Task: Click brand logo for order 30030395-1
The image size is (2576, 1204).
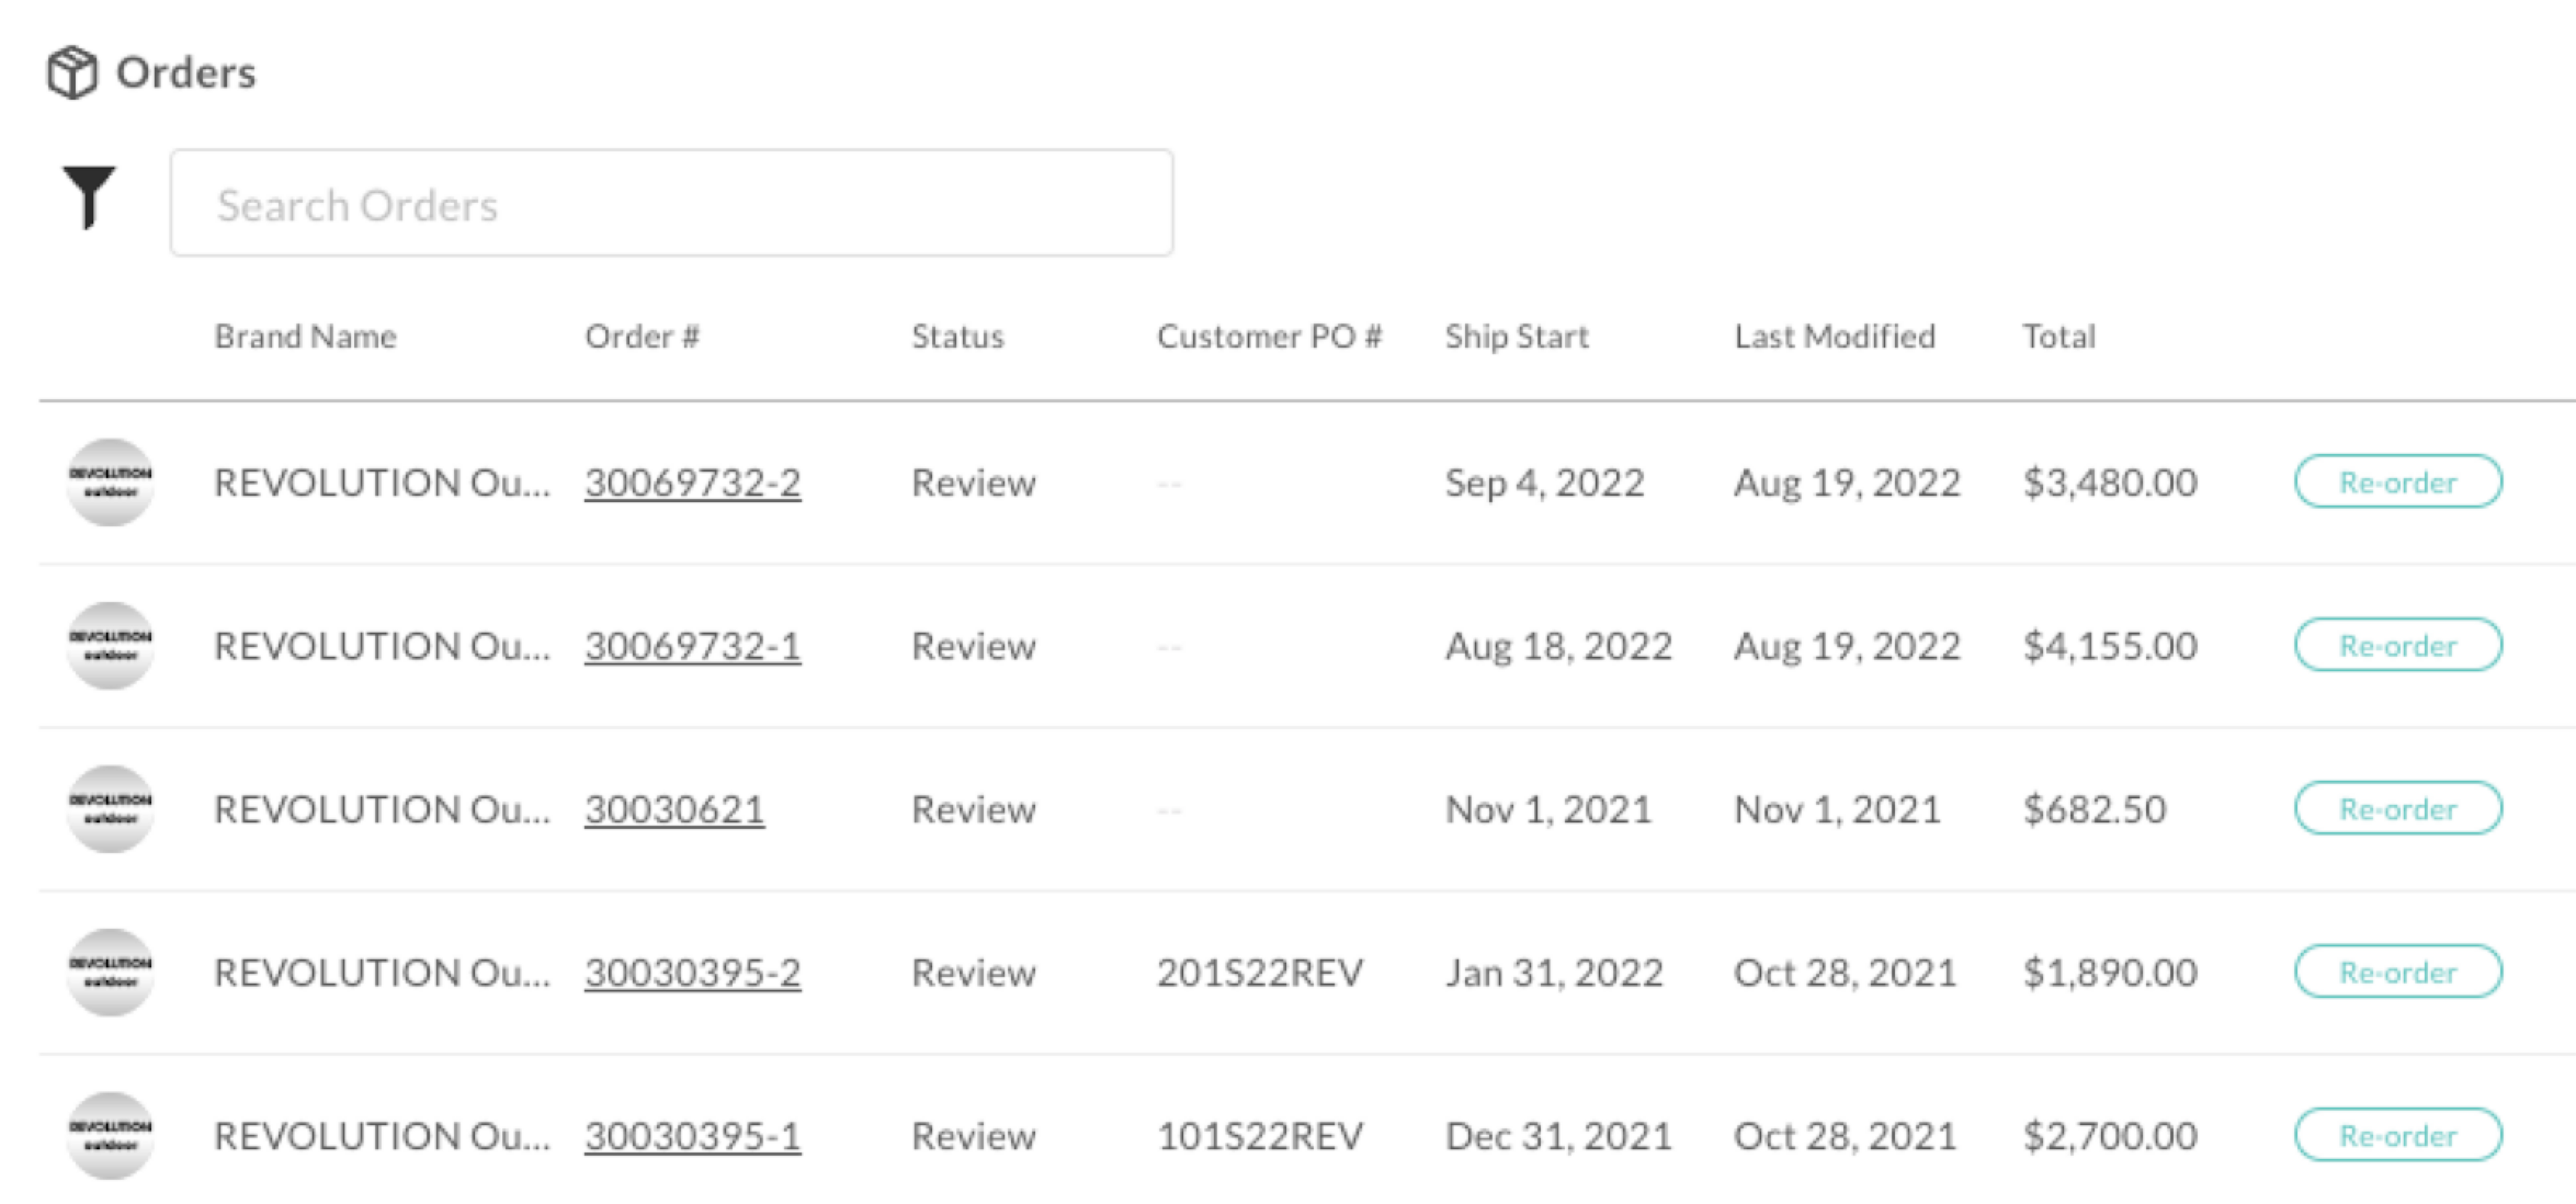Action: tap(110, 1135)
